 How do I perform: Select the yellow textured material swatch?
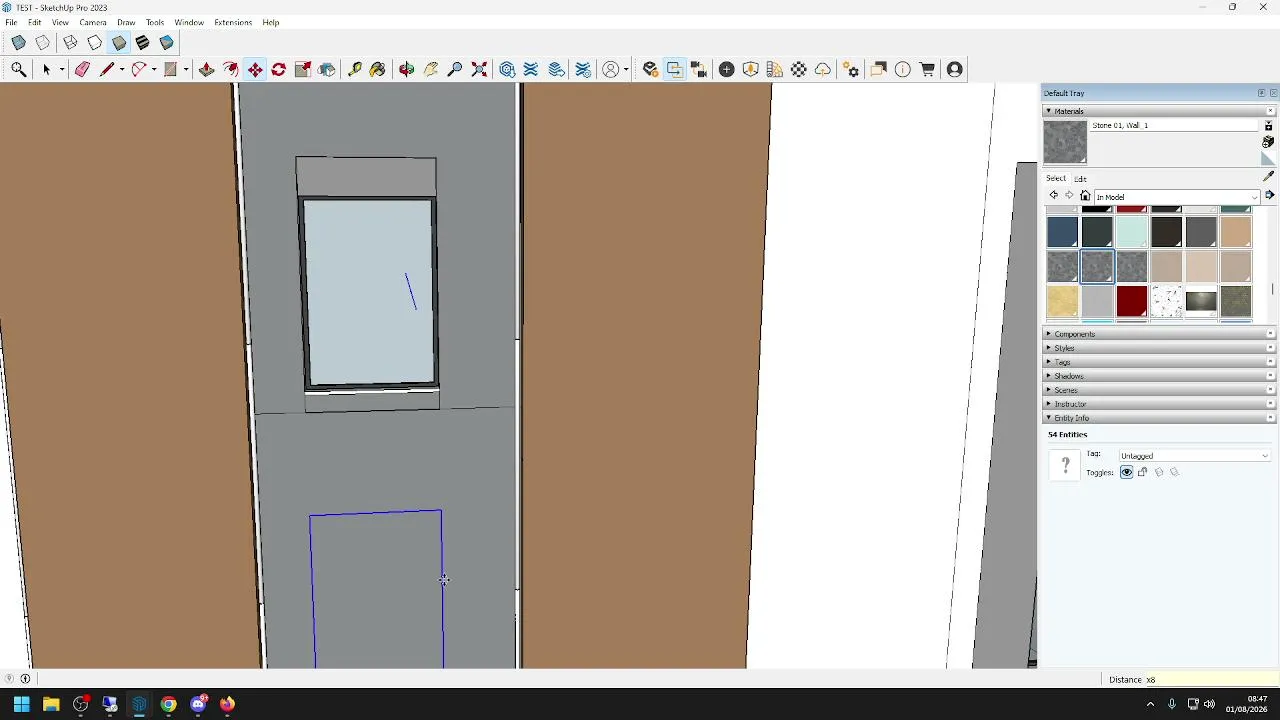[1063, 301]
